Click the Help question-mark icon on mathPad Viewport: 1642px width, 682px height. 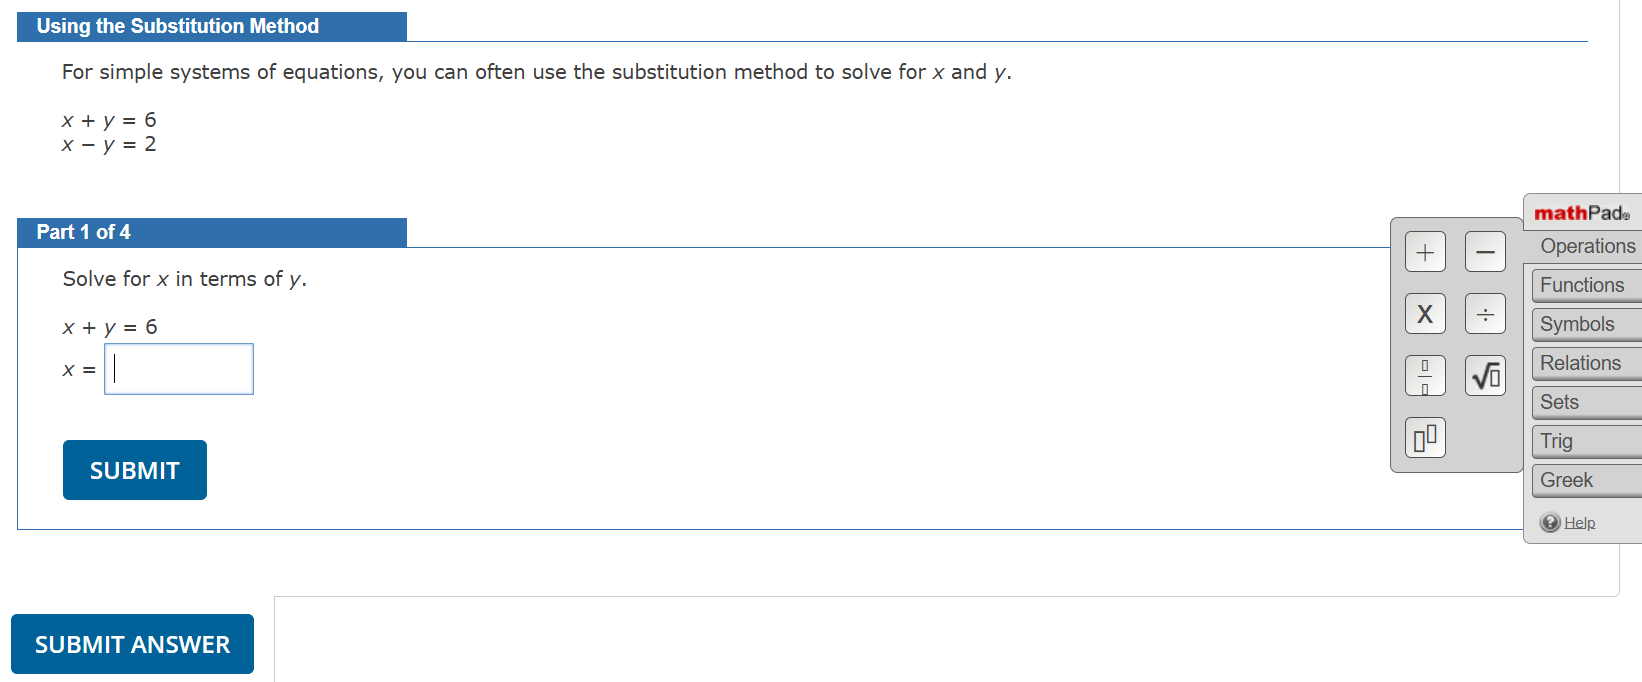[1551, 521]
